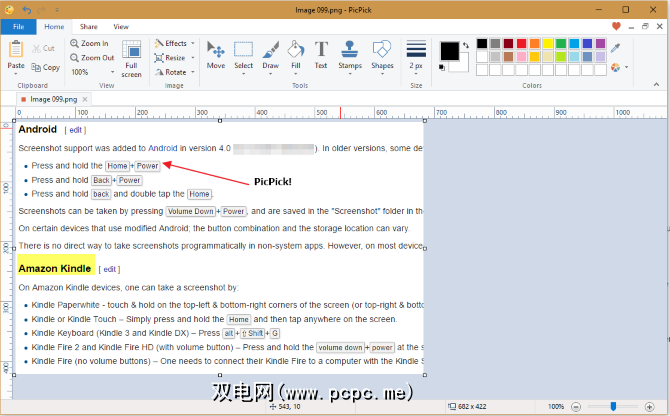Reset to default black and white colors
The height and width of the screenshot is (416, 670).
[442, 67]
